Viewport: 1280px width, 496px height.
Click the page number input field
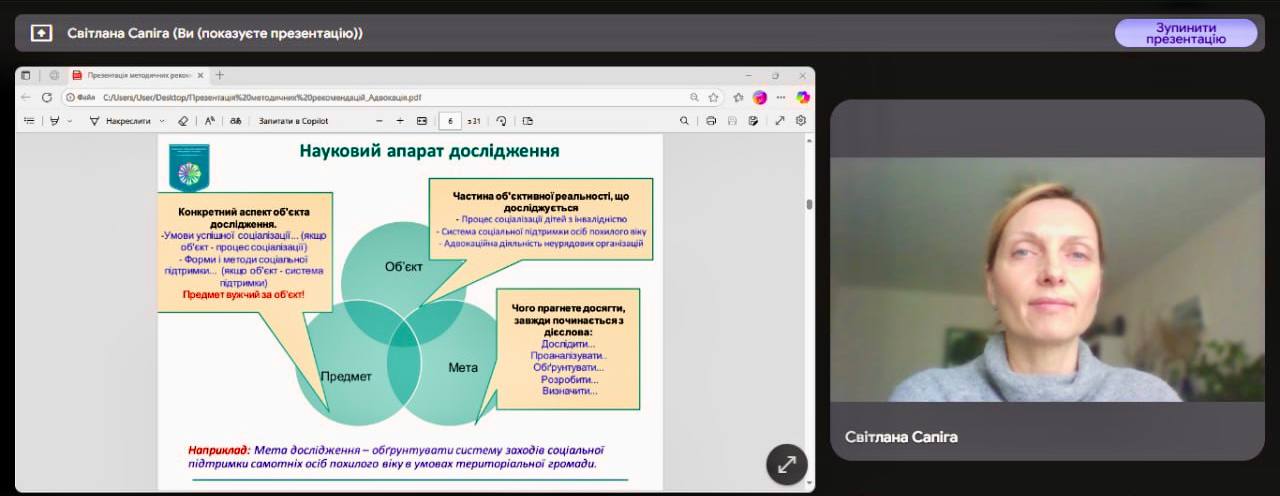tap(449, 121)
